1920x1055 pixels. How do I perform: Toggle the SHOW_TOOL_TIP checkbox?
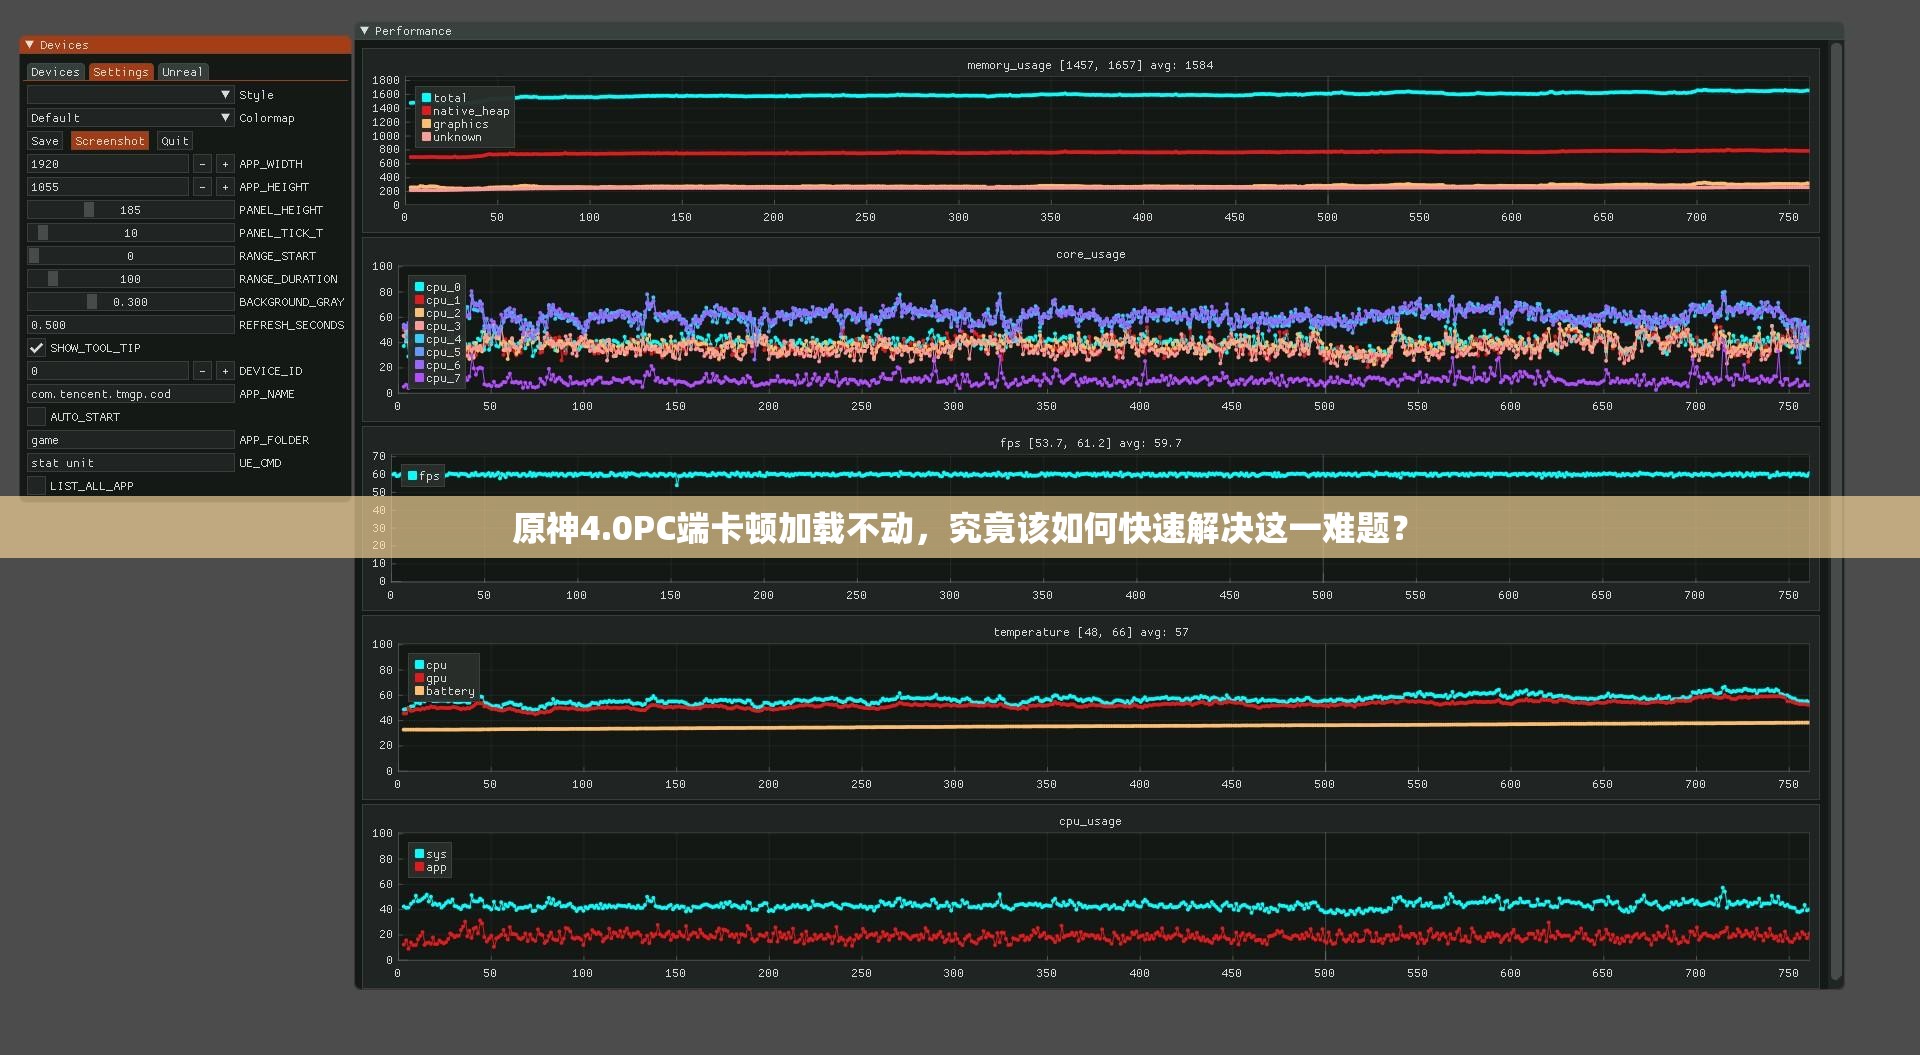(x=36, y=348)
